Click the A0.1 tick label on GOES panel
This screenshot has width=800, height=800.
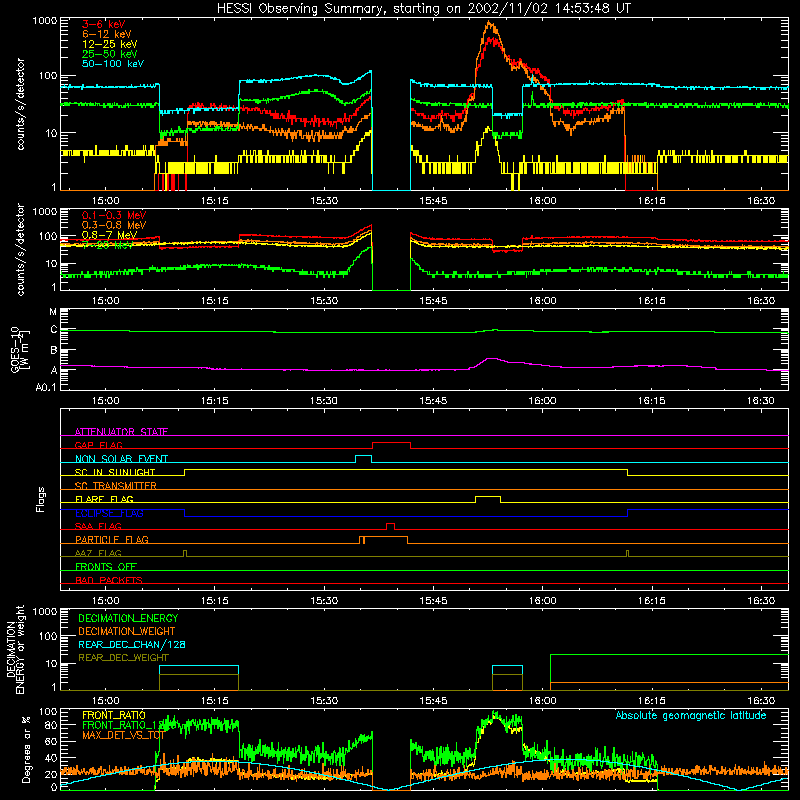(x=46, y=387)
